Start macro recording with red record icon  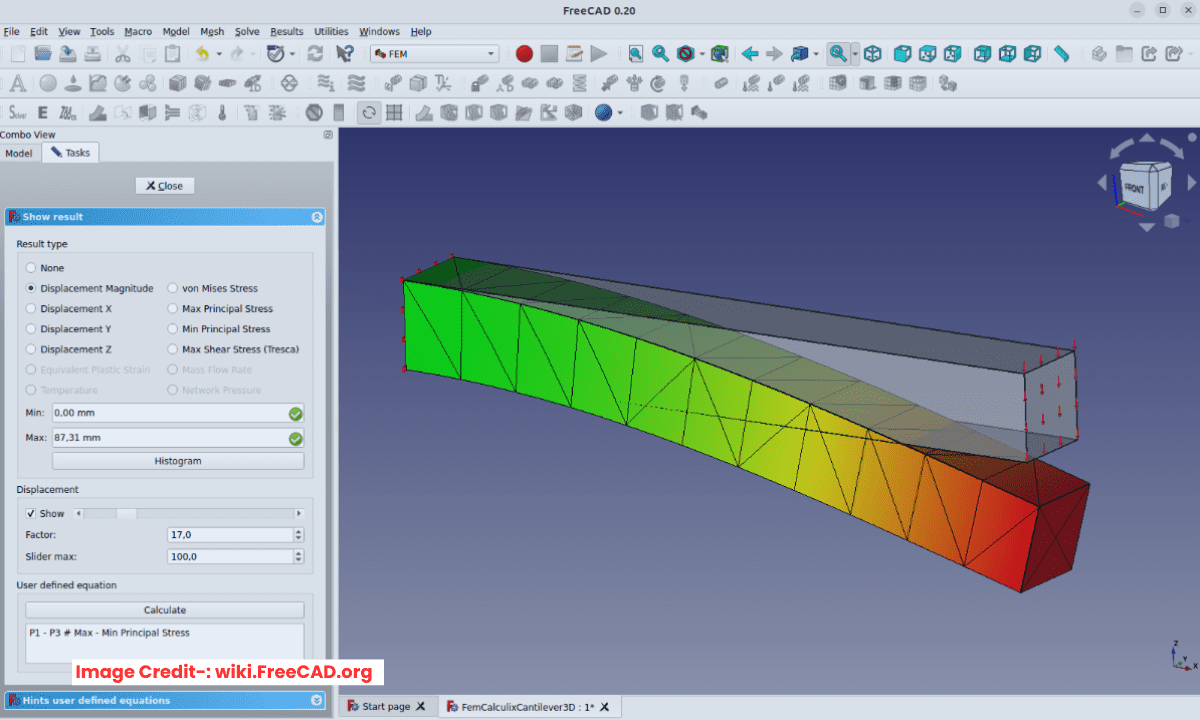[x=524, y=54]
